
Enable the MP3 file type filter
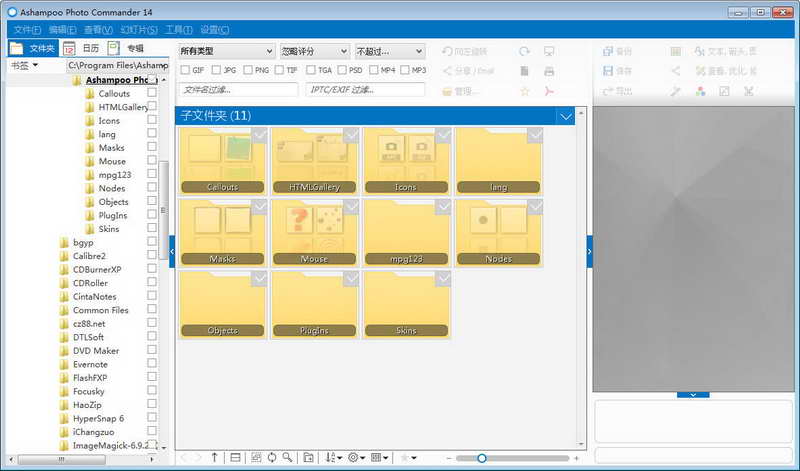pyautogui.click(x=405, y=70)
